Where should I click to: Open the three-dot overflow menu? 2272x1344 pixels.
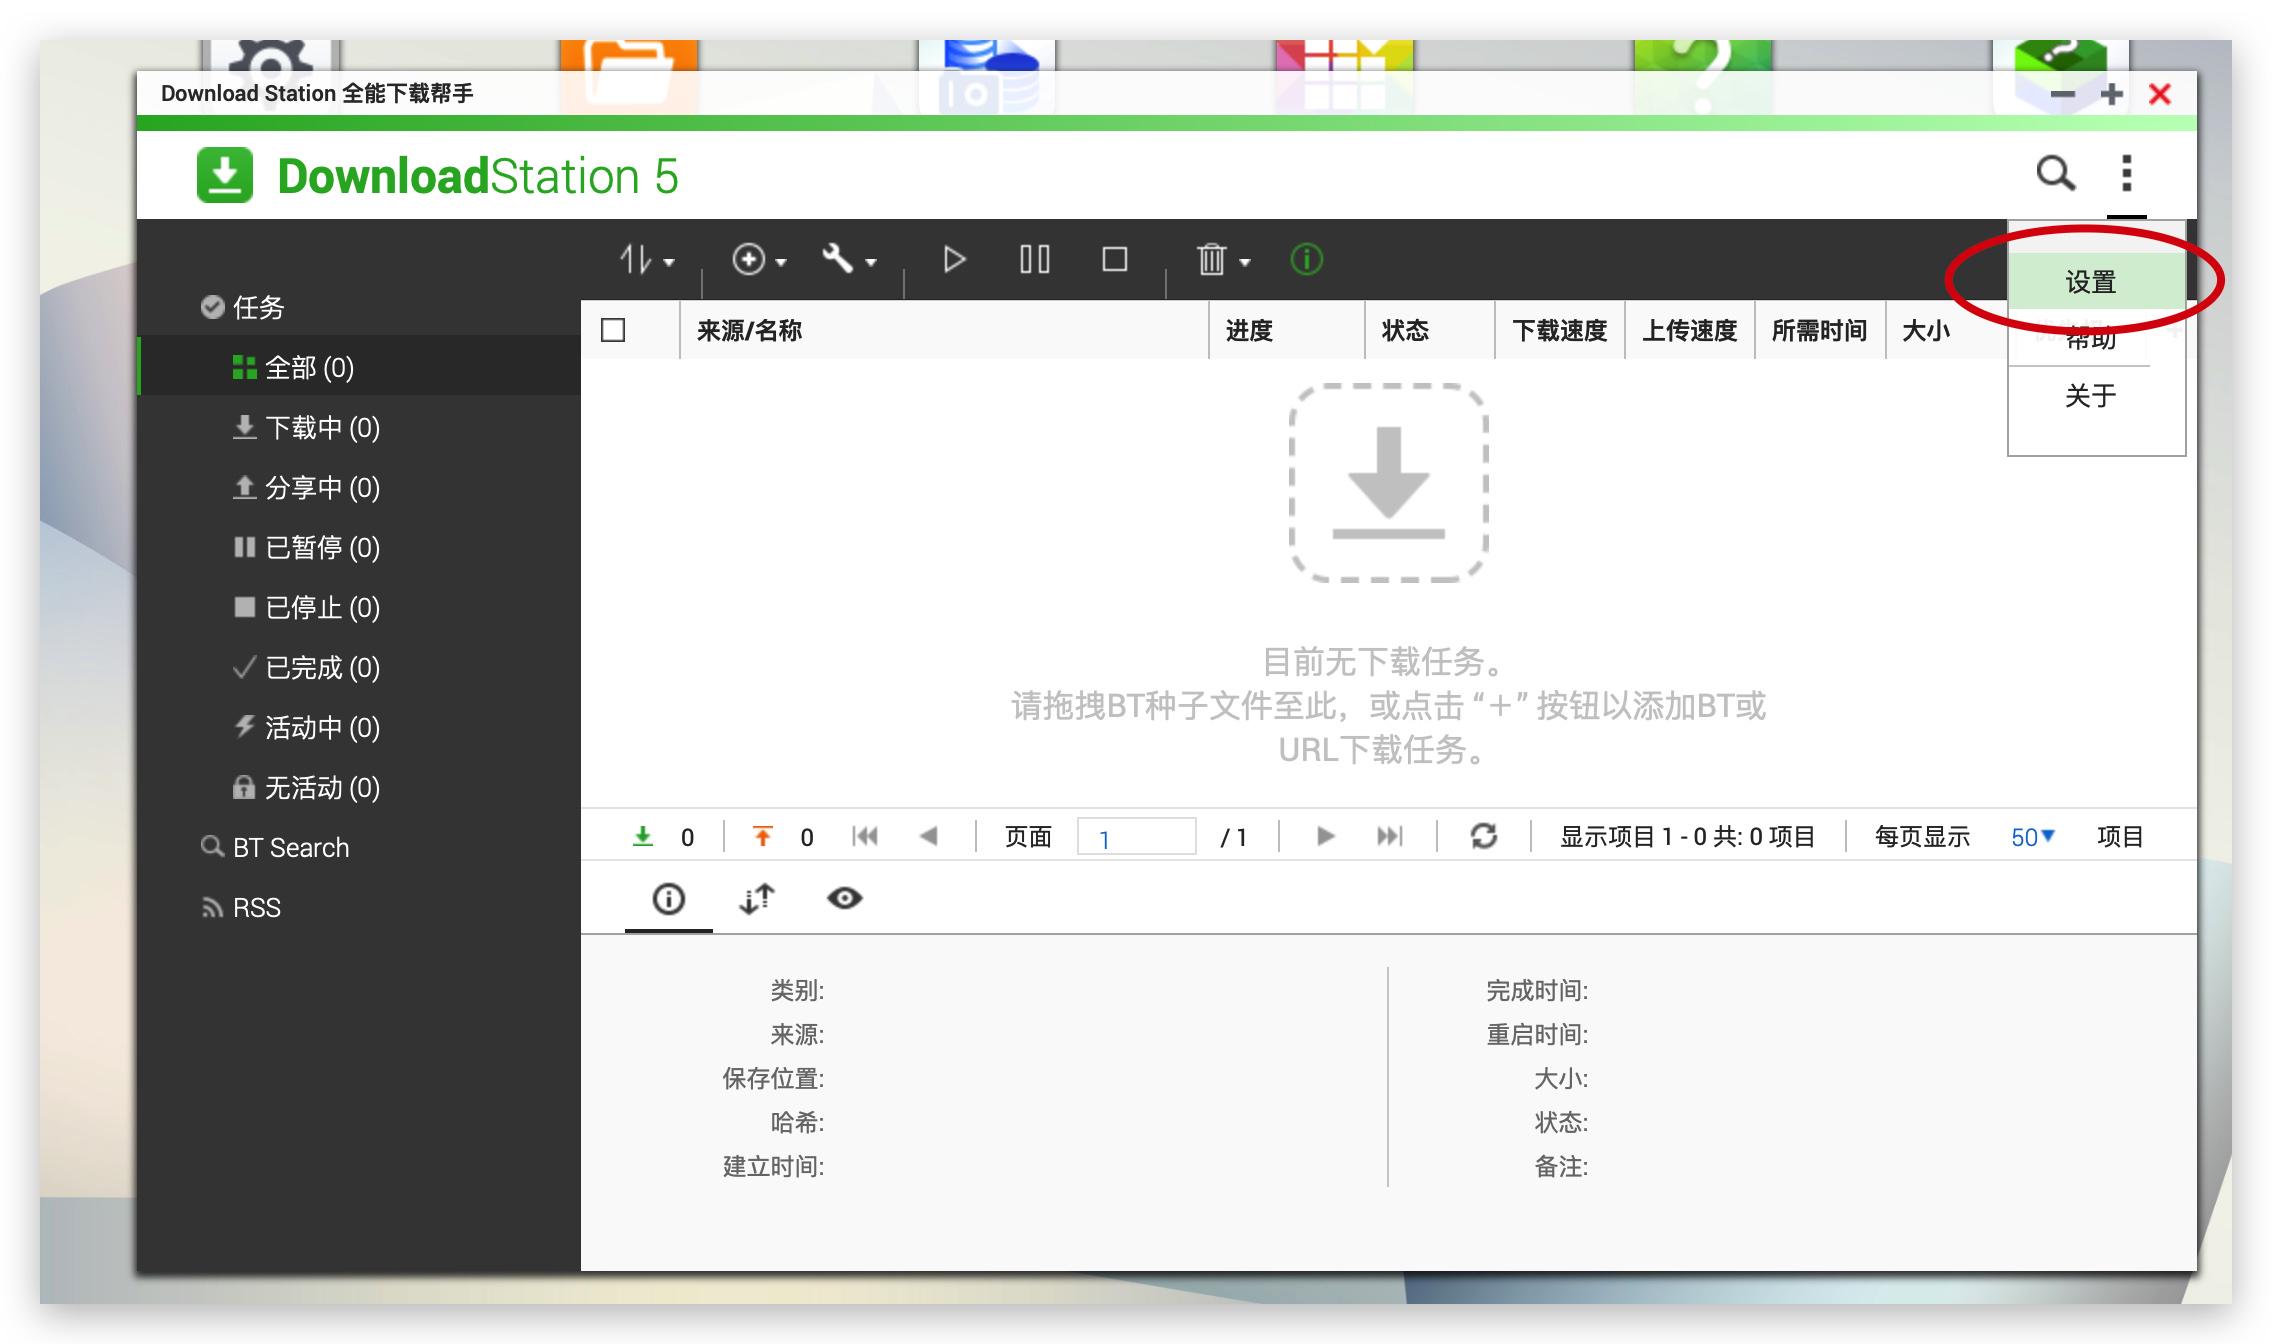pos(2128,174)
